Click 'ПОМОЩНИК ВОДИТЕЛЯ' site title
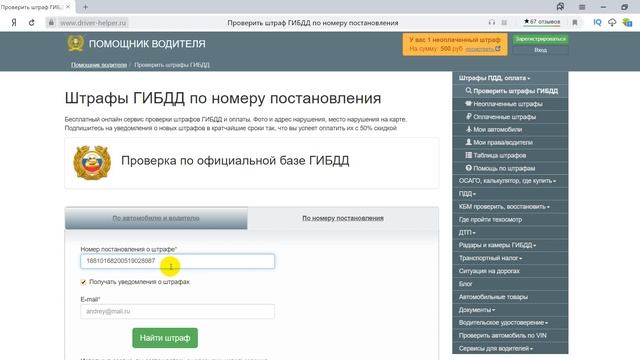640x360 pixels. pos(147,44)
